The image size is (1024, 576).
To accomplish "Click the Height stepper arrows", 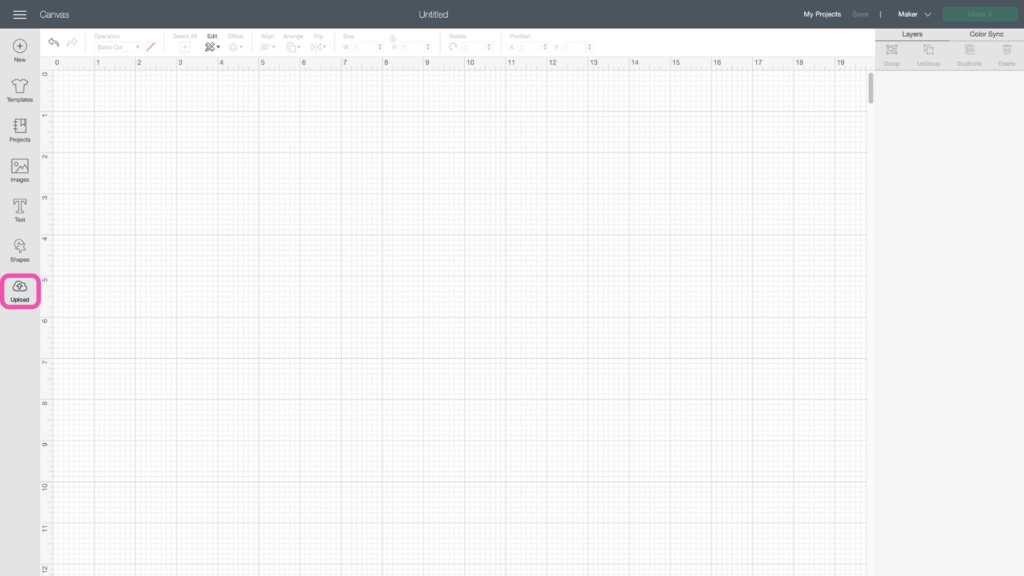I will (x=428, y=47).
